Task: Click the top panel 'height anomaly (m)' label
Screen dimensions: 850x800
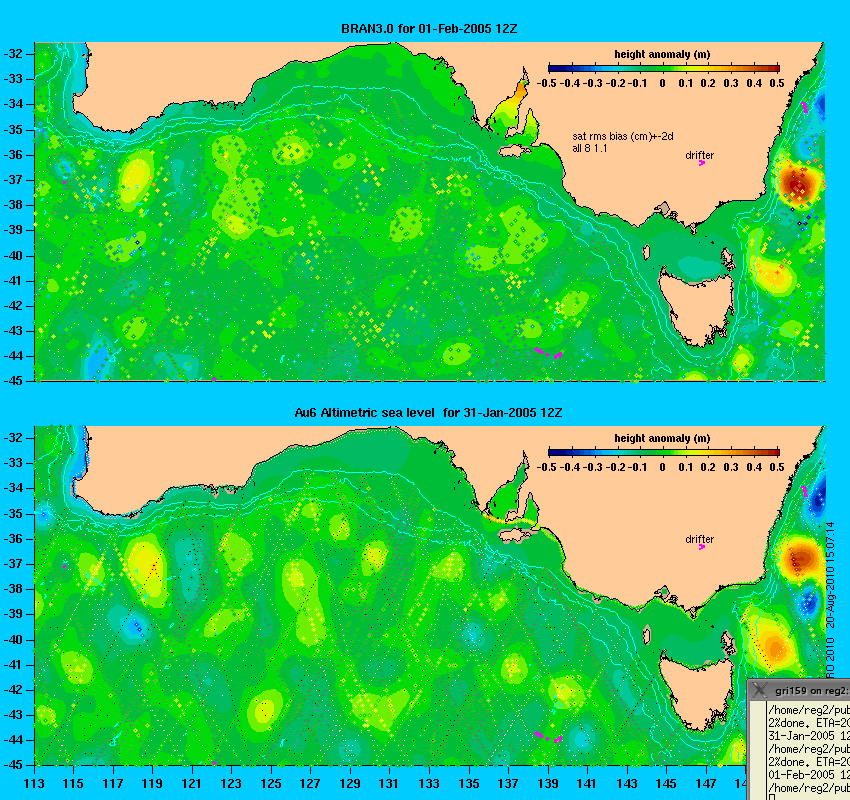Action: pos(662,54)
